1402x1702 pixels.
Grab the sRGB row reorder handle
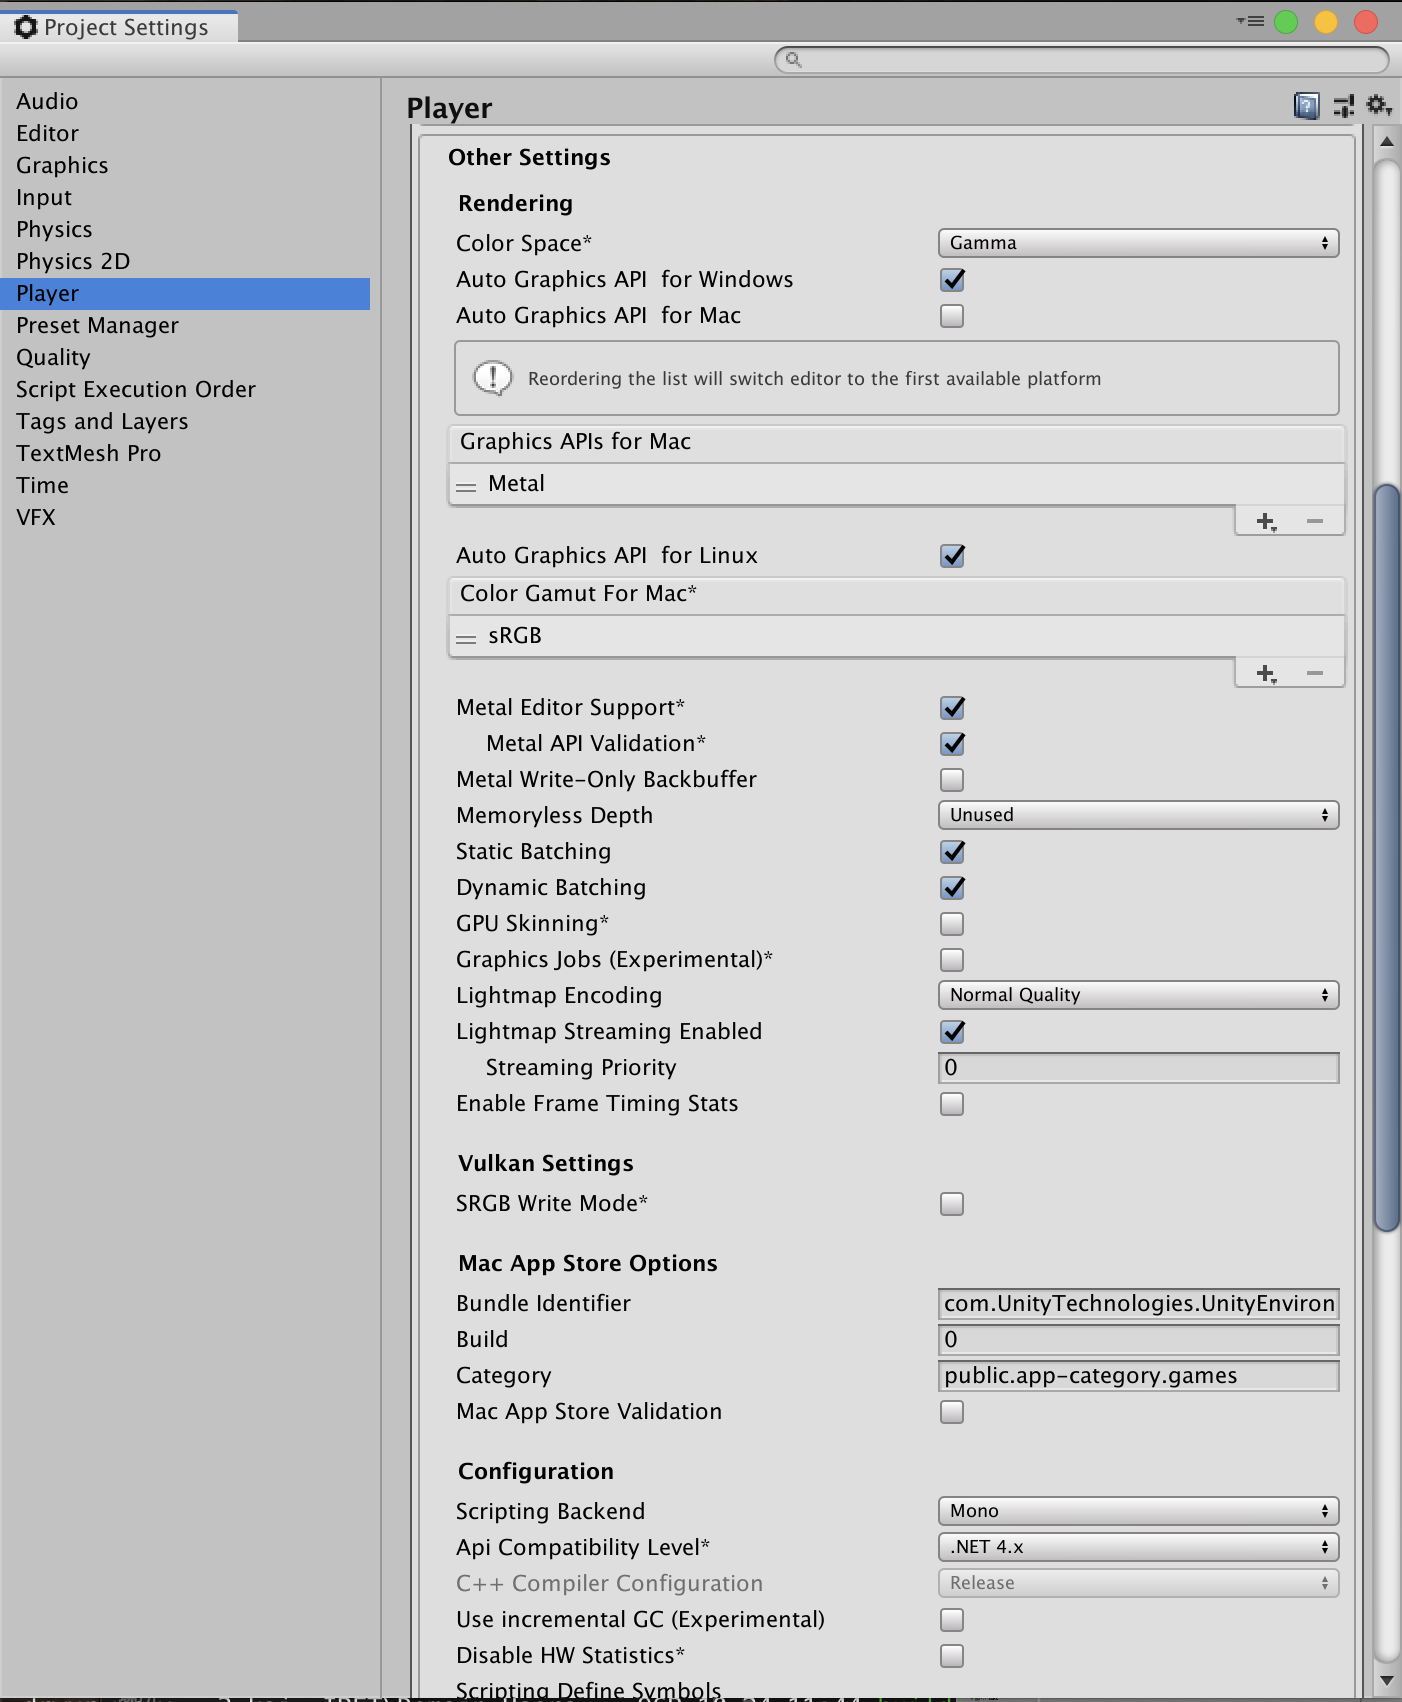pyautogui.click(x=466, y=639)
